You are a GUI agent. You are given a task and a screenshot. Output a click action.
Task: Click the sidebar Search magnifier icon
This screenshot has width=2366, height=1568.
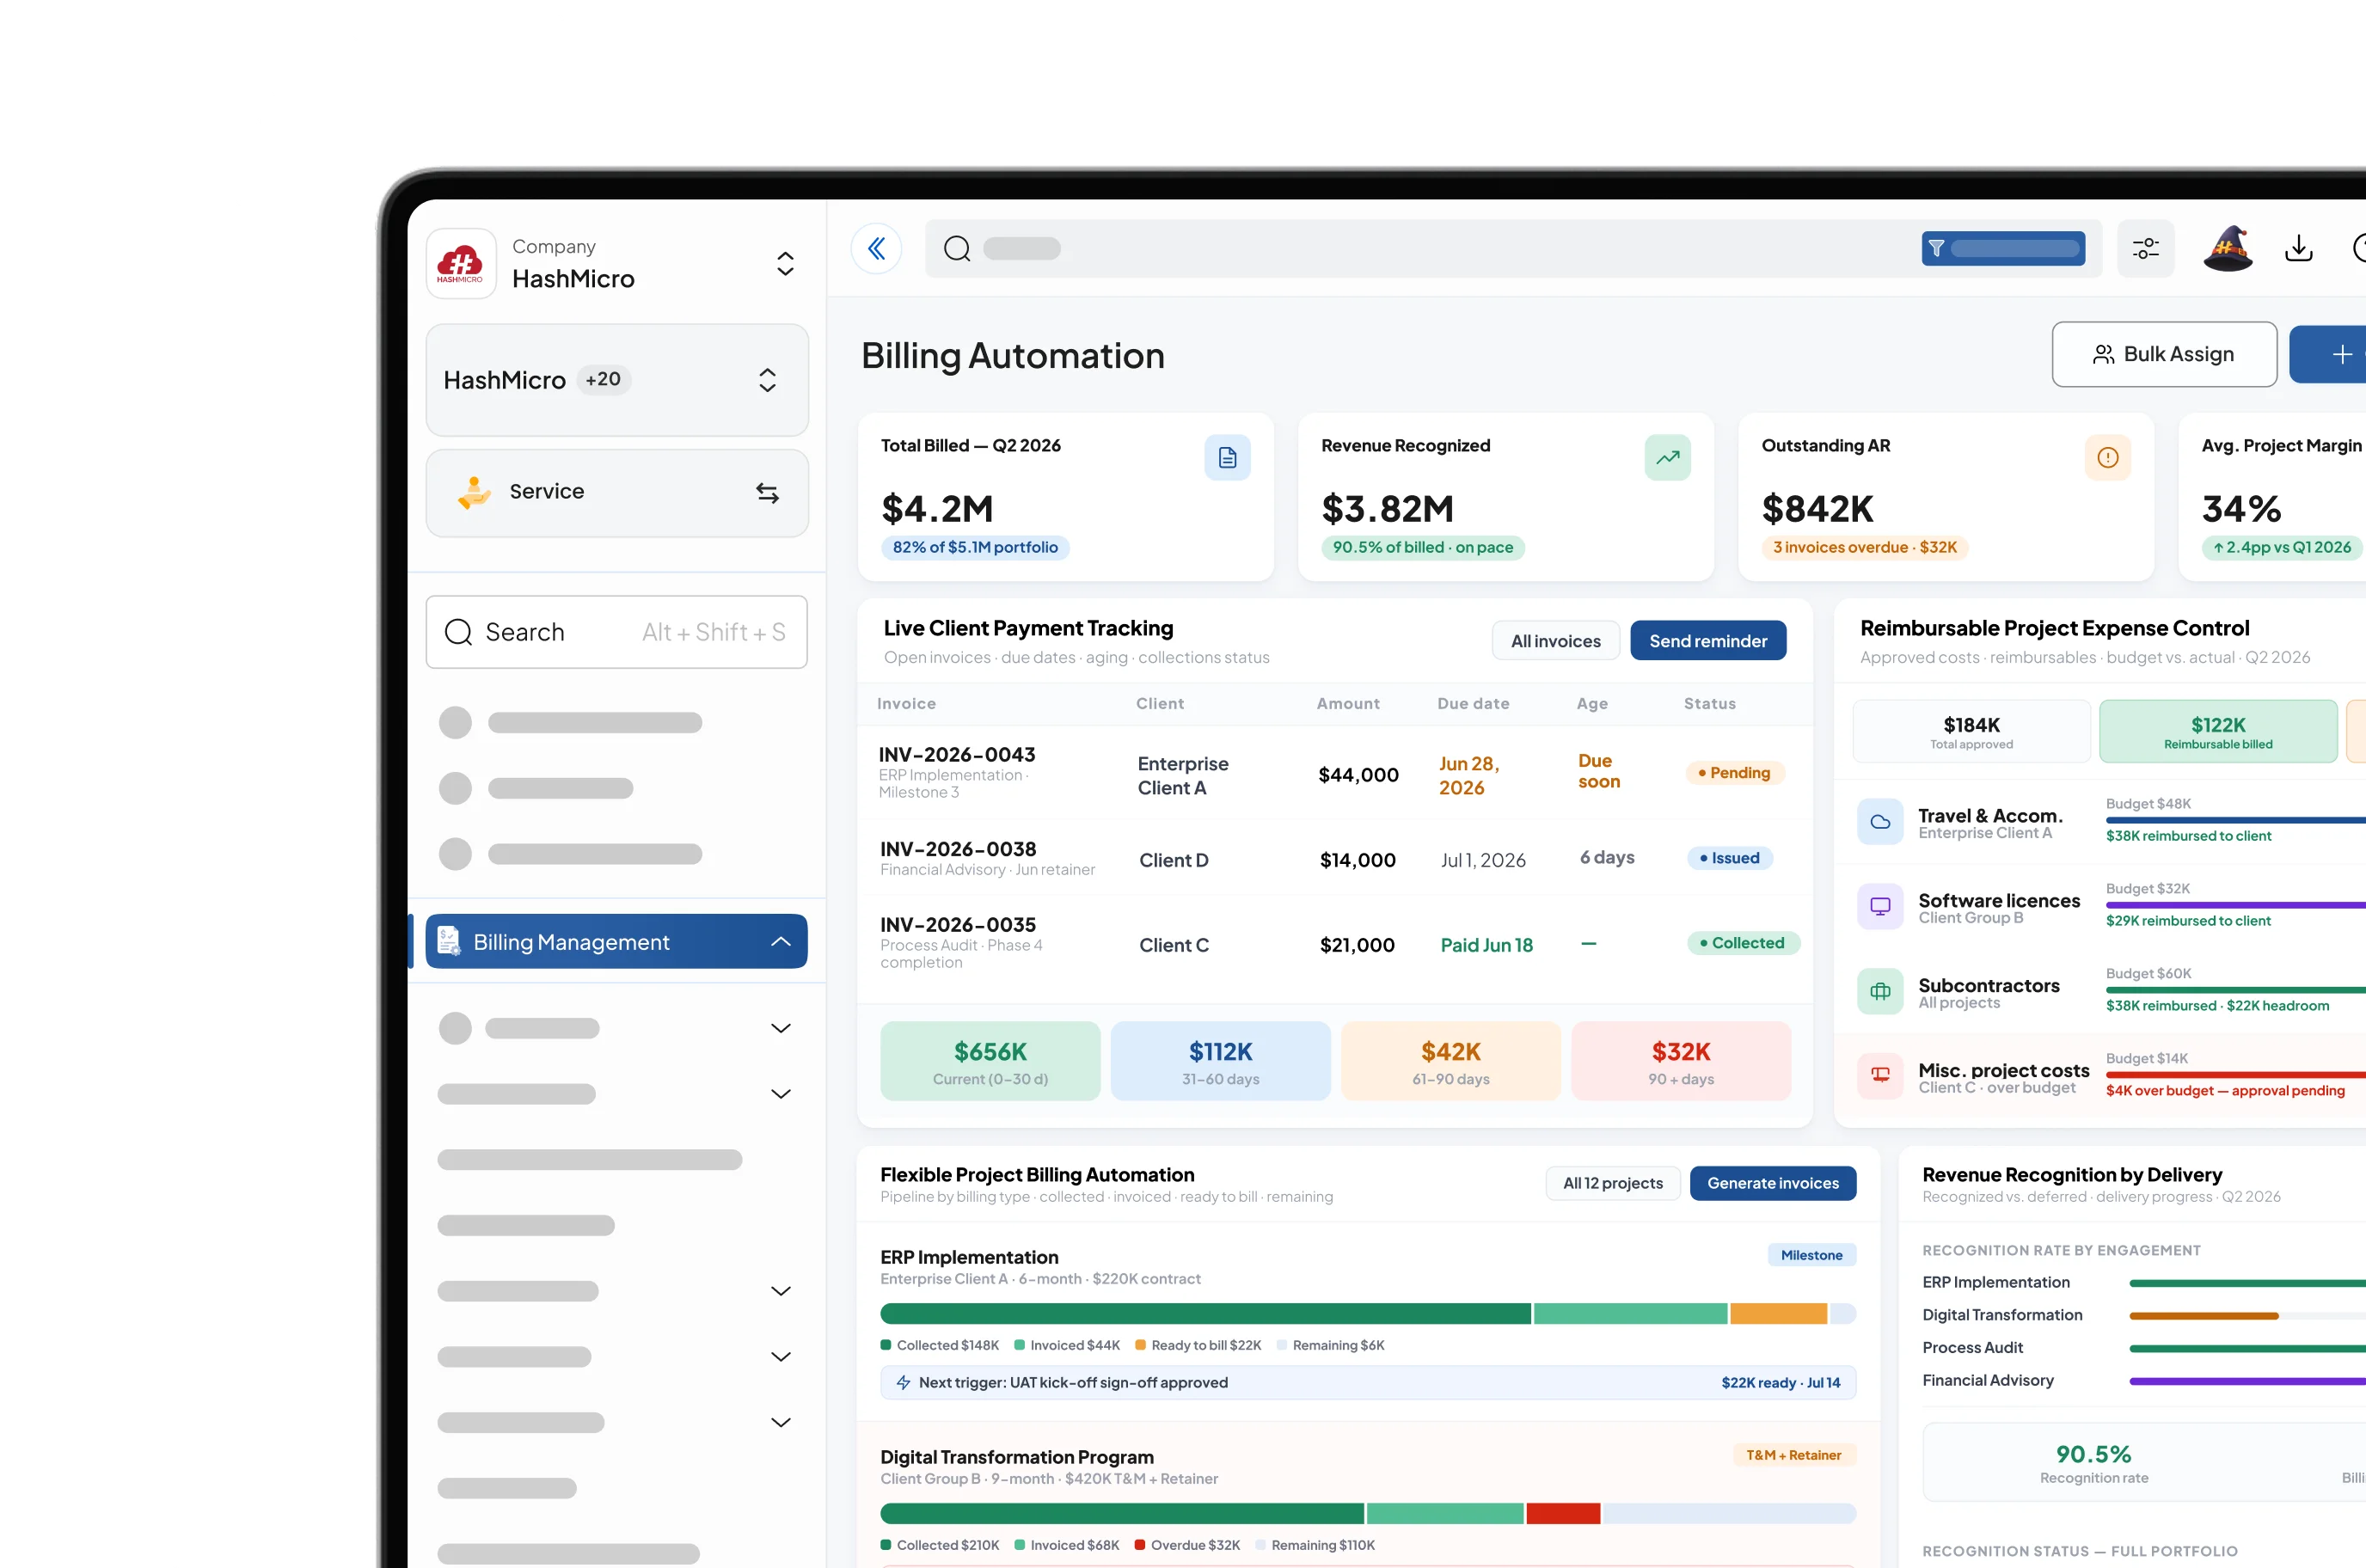[458, 632]
